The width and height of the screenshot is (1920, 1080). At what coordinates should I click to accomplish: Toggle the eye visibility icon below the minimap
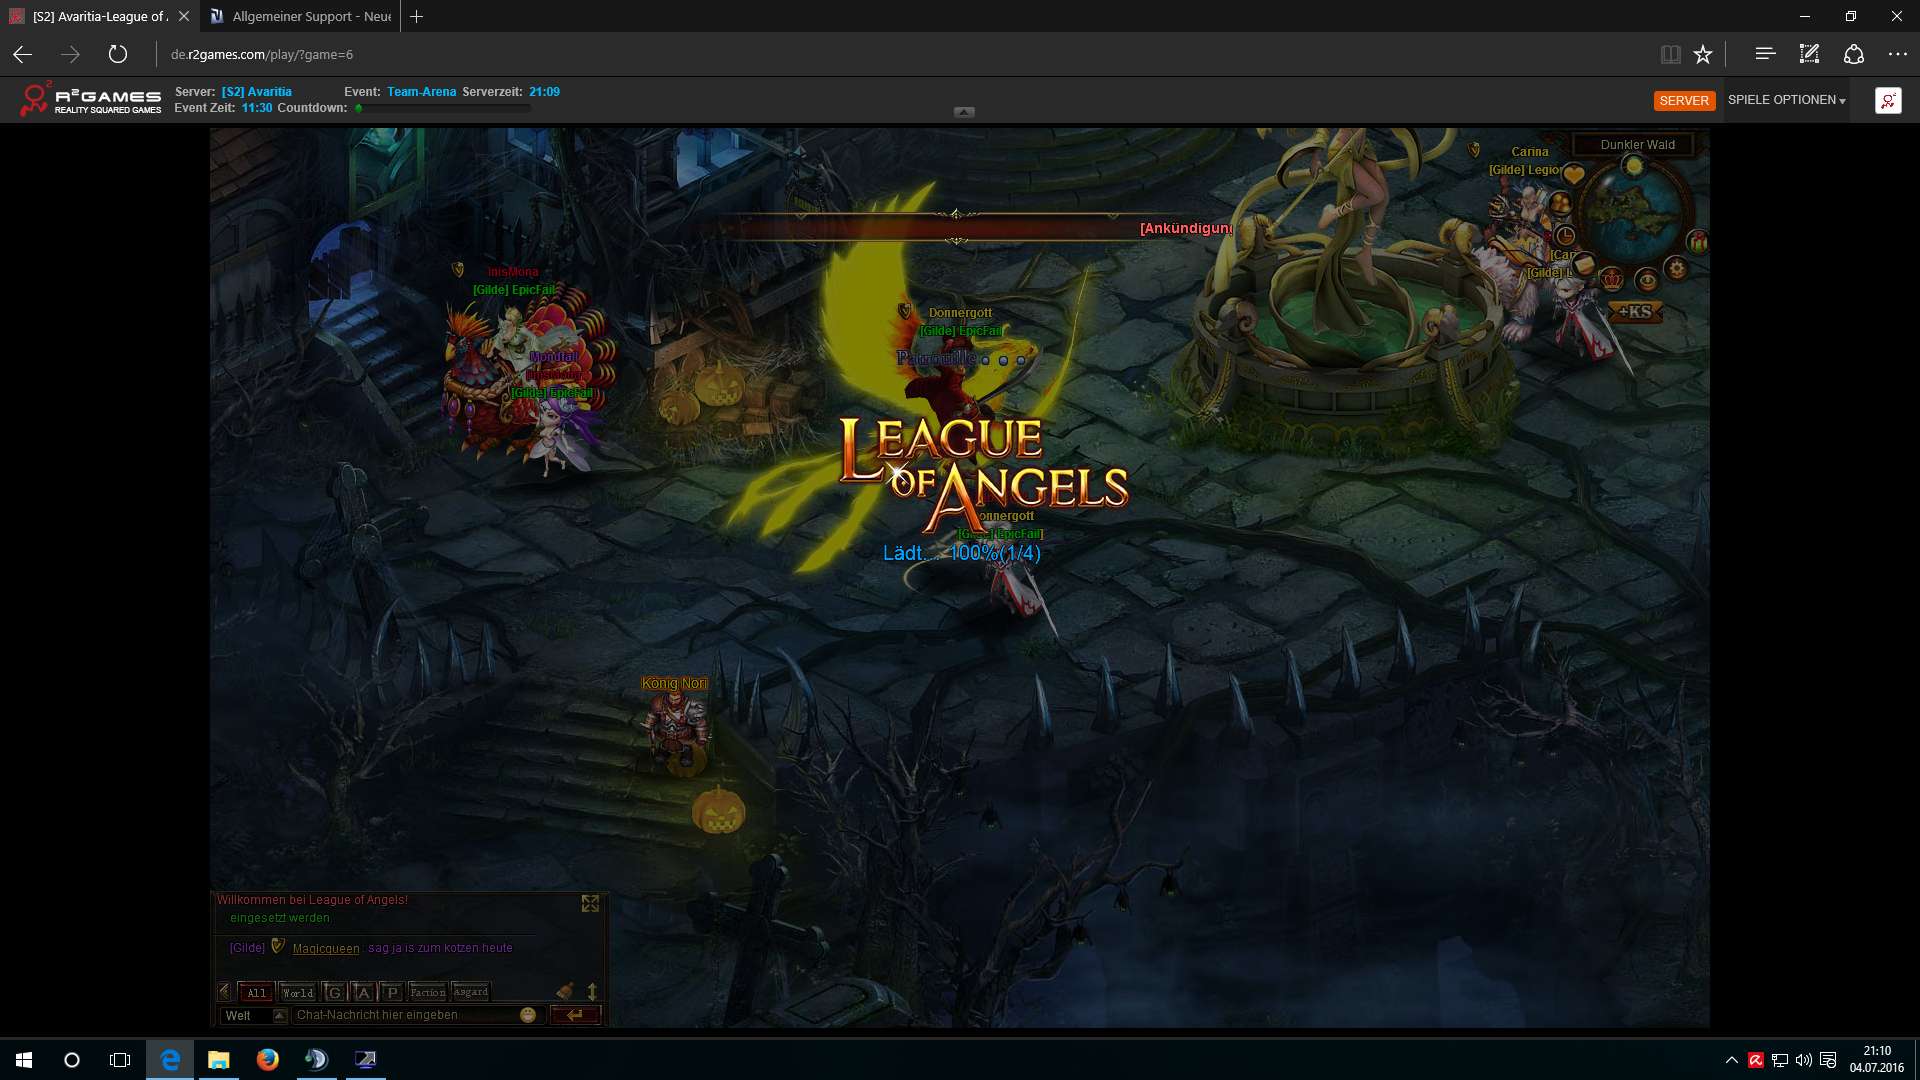1646,281
